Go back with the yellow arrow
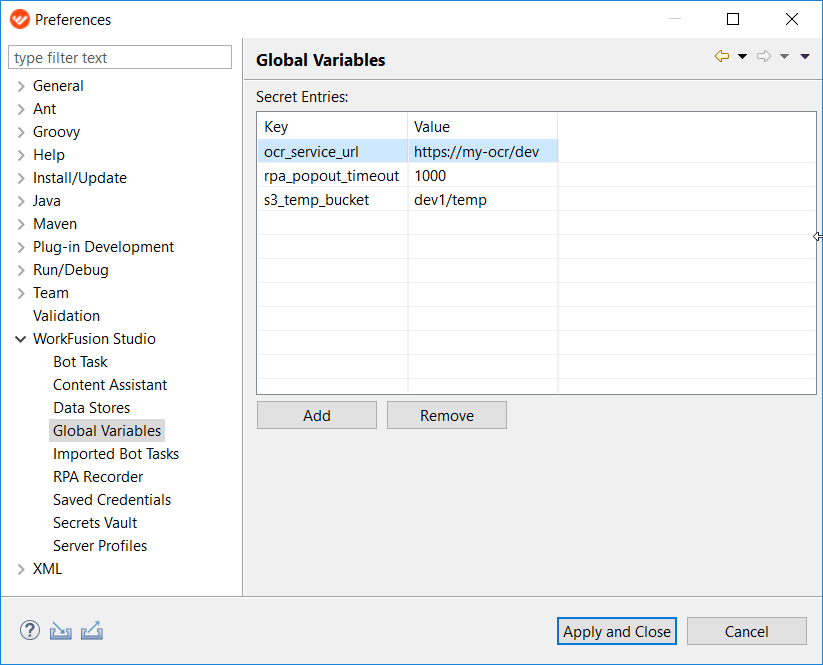Viewport: 823px width, 665px height. coord(722,56)
